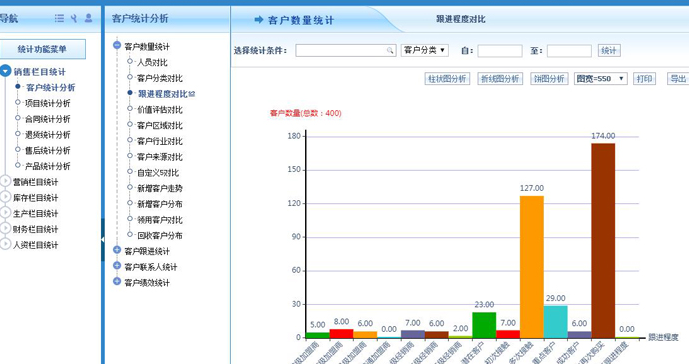Collapse the 客户数量统计 tree node

pos(117,45)
